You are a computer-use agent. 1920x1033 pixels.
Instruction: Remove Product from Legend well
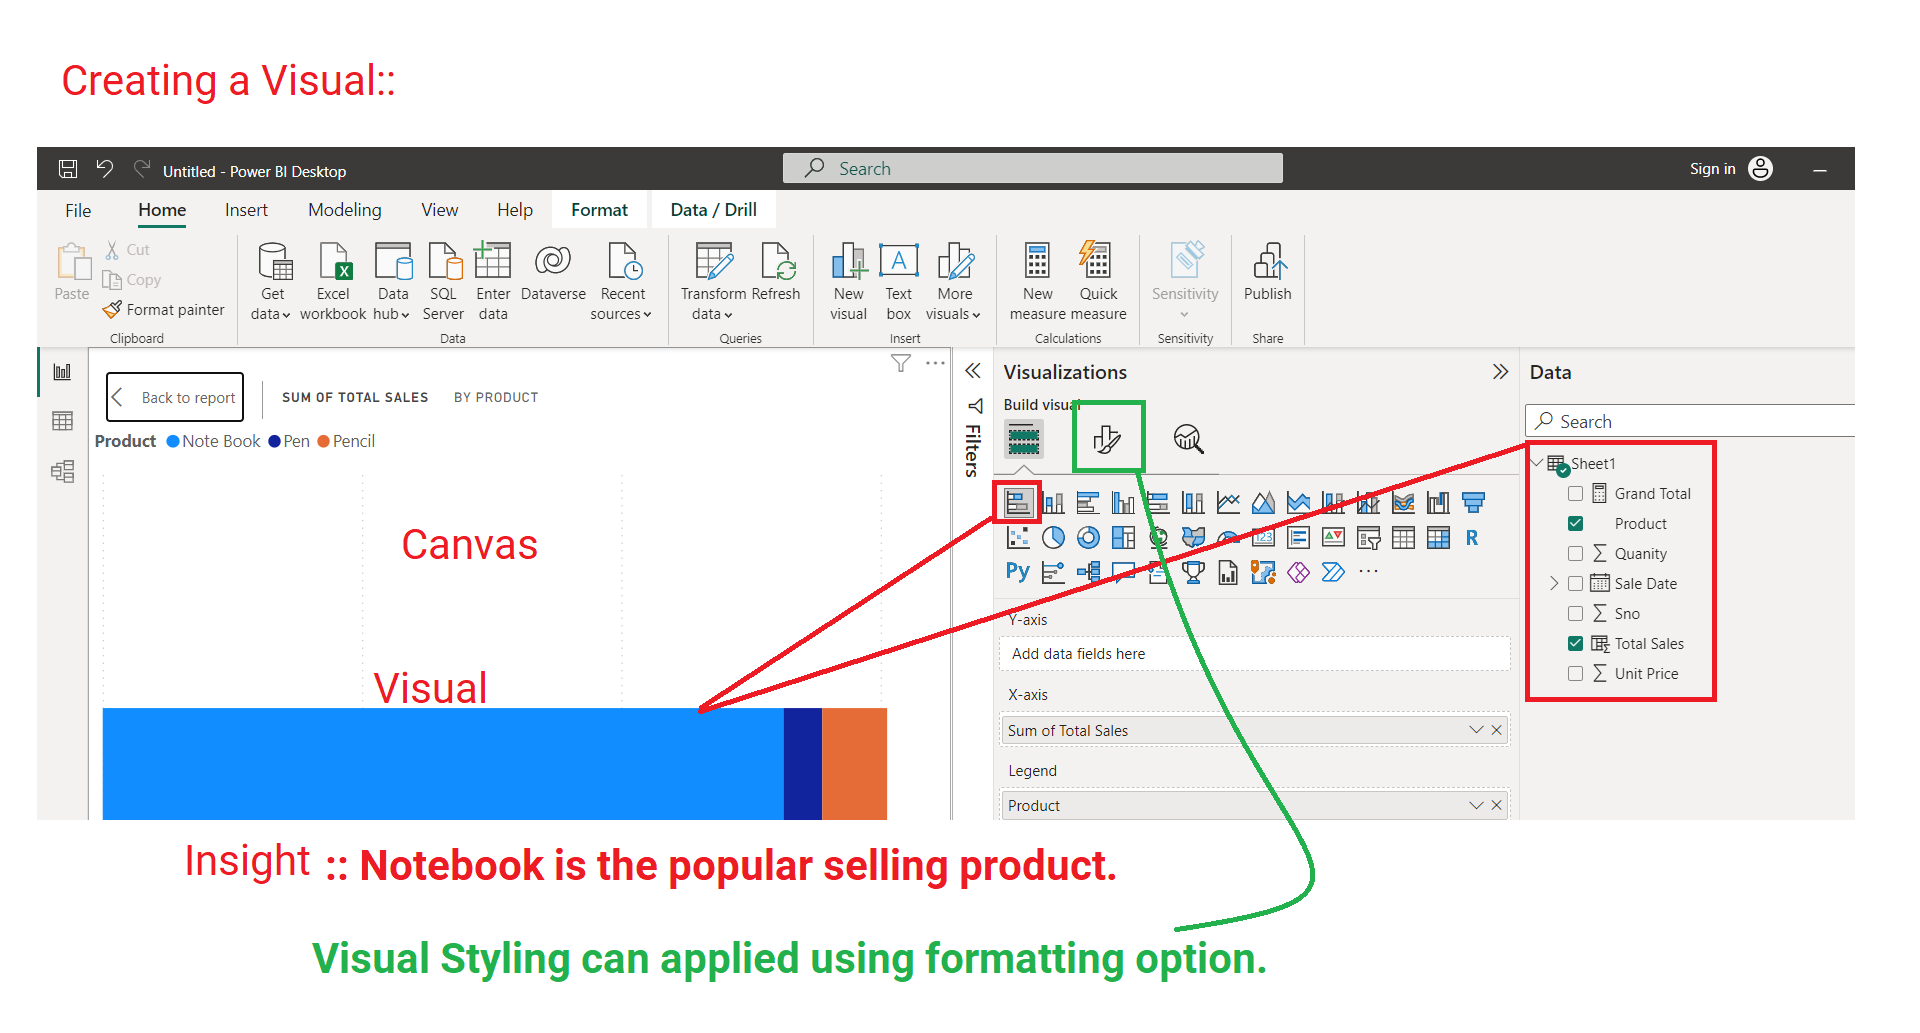click(x=1497, y=805)
